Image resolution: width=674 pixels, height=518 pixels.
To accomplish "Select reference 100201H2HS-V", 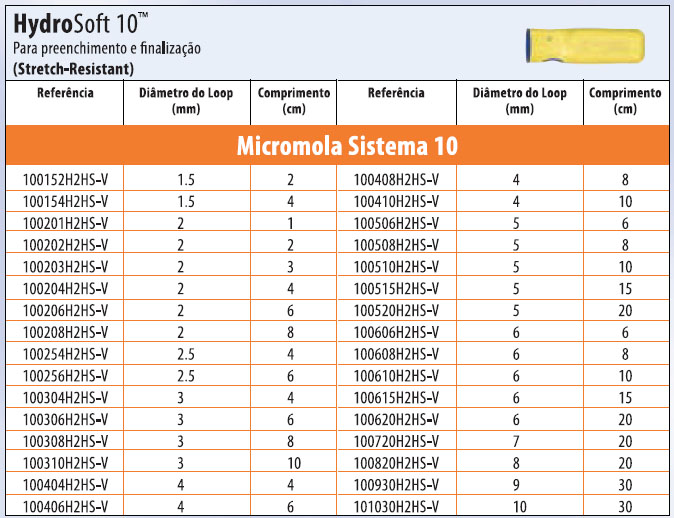I will [x=65, y=224].
